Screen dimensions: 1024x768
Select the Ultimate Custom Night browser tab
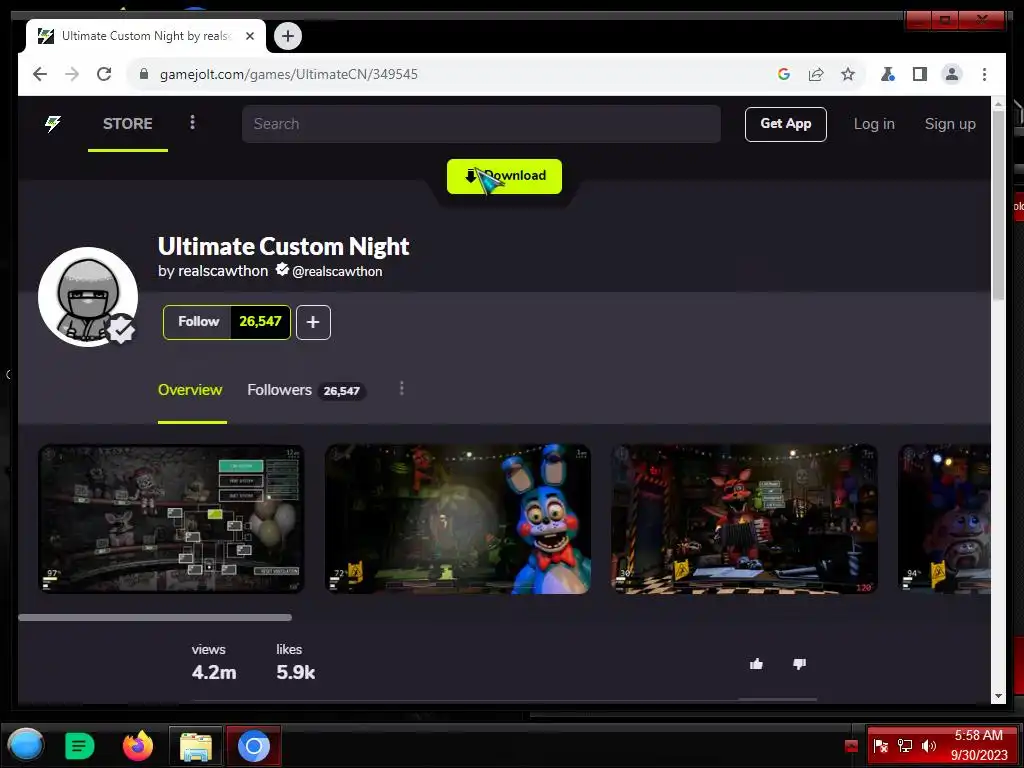(x=146, y=36)
